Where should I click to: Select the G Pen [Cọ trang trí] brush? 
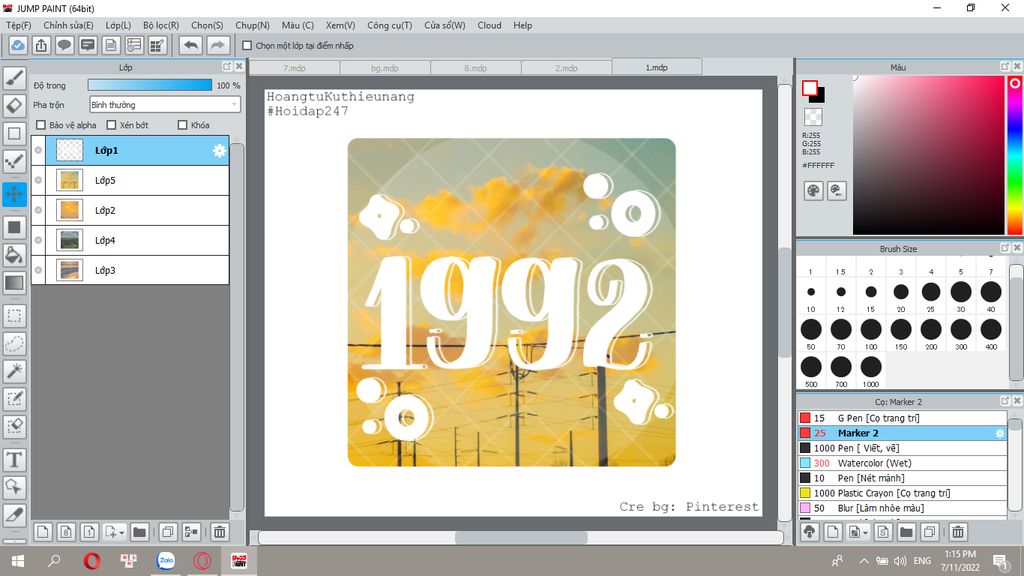coord(902,418)
